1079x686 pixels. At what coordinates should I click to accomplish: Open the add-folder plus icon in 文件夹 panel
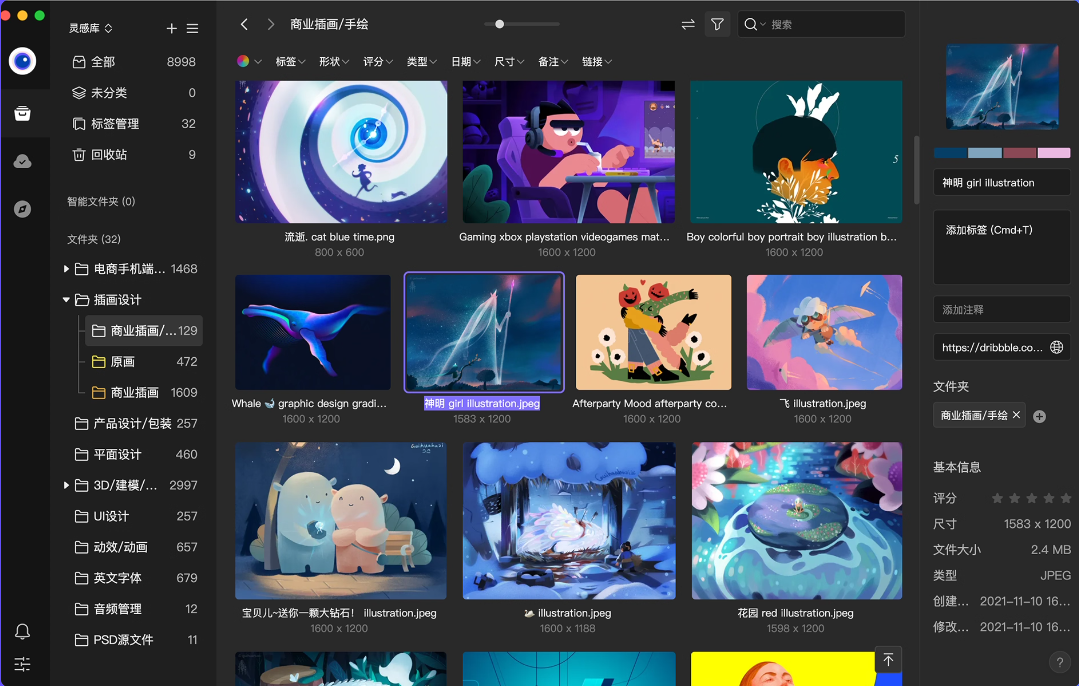click(x=1041, y=415)
